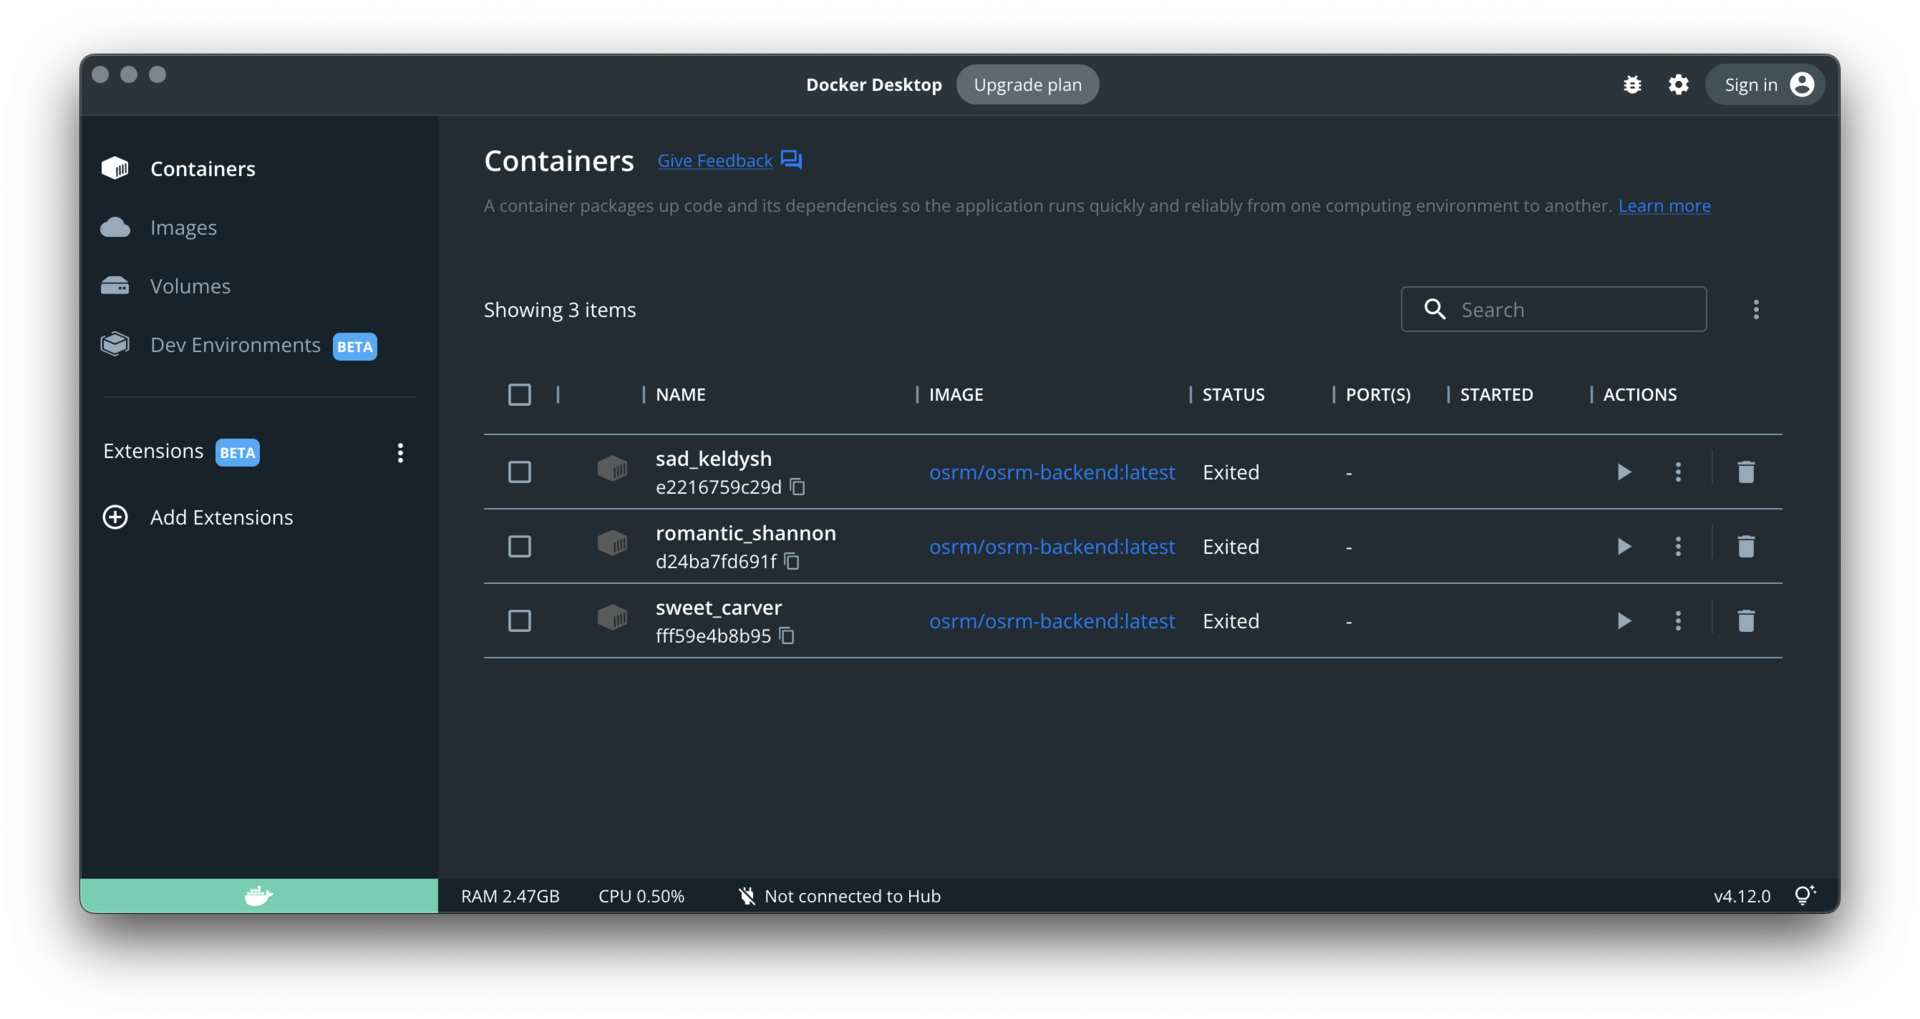Viewport: 1920px width, 1019px height.
Task: Click the Docker whale status icon
Action: coord(258,896)
